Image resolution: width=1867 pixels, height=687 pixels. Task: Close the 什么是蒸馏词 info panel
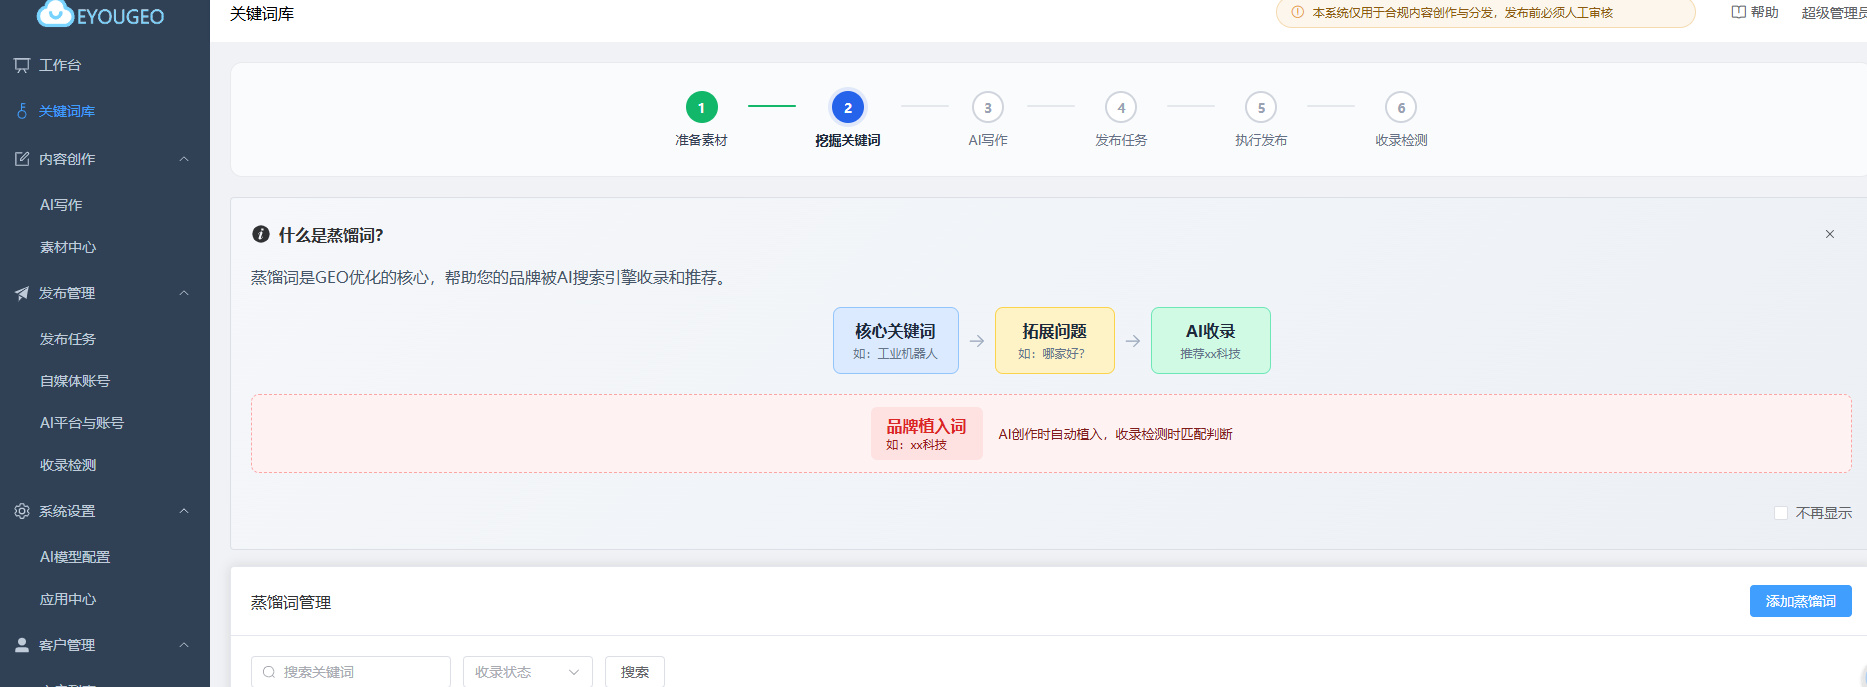coord(1829,234)
